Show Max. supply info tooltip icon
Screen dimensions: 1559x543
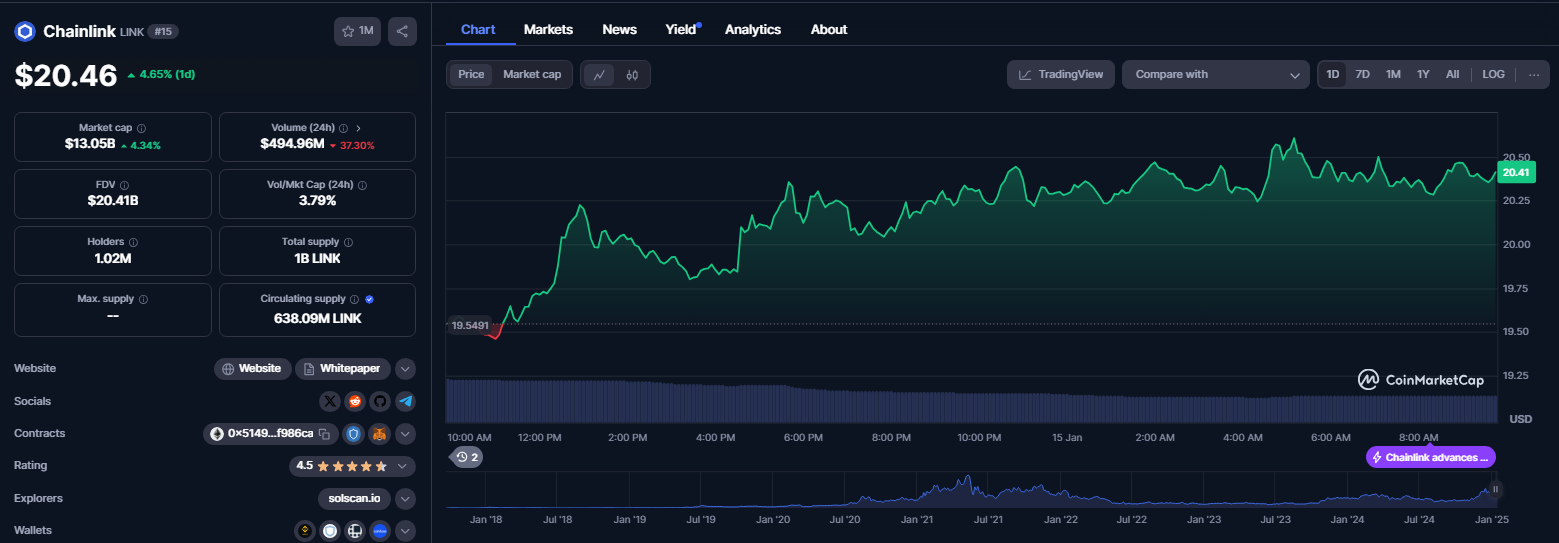pos(143,299)
